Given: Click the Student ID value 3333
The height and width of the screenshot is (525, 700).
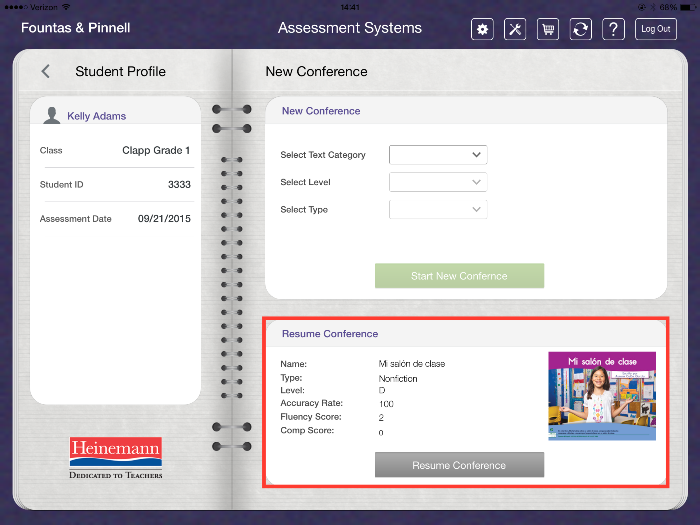Looking at the screenshot, I should (179, 184).
